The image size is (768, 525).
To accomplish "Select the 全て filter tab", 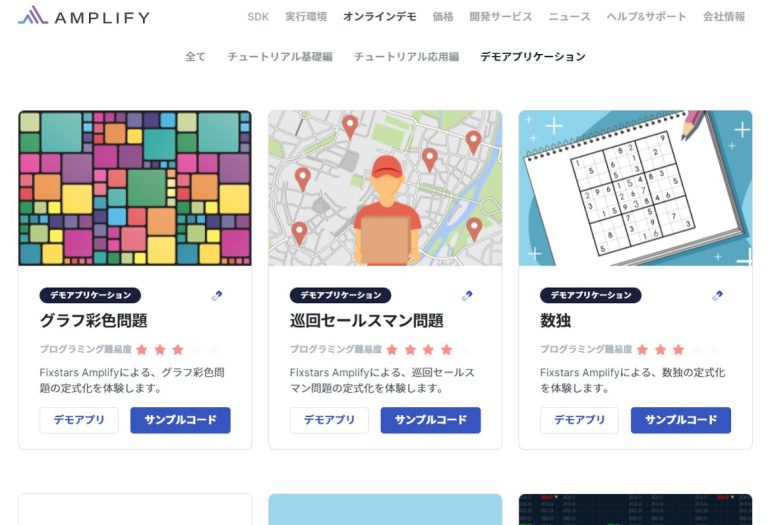I will pos(195,57).
